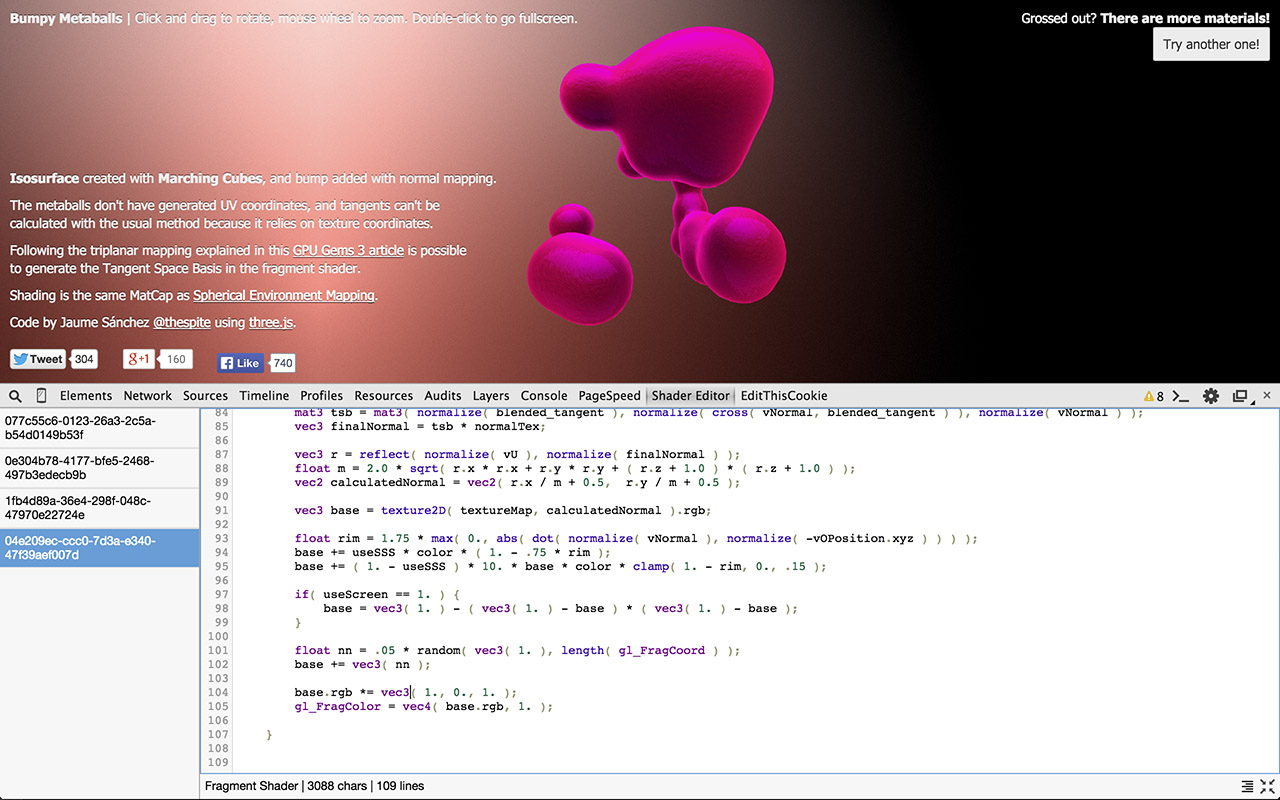The image size is (1280, 800).
Task: Switch to the PageSpeed tab
Action: 609,396
